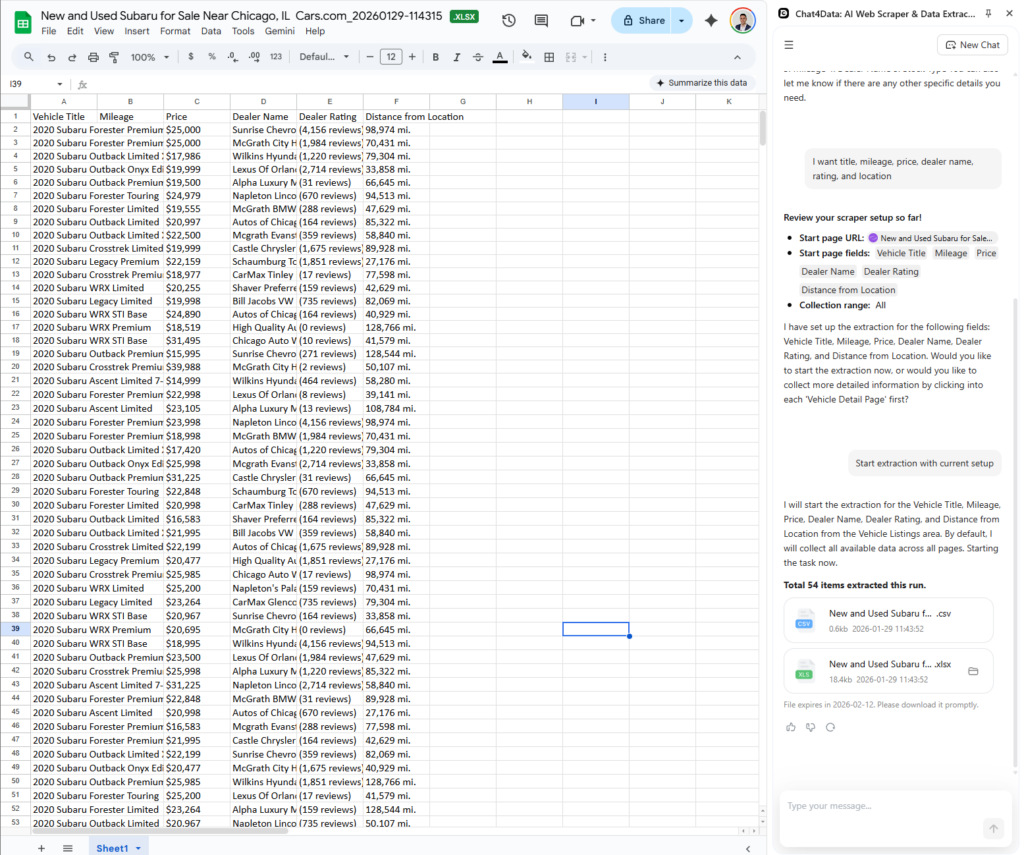Toggle strikethrough formatting

tap(477, 57)
